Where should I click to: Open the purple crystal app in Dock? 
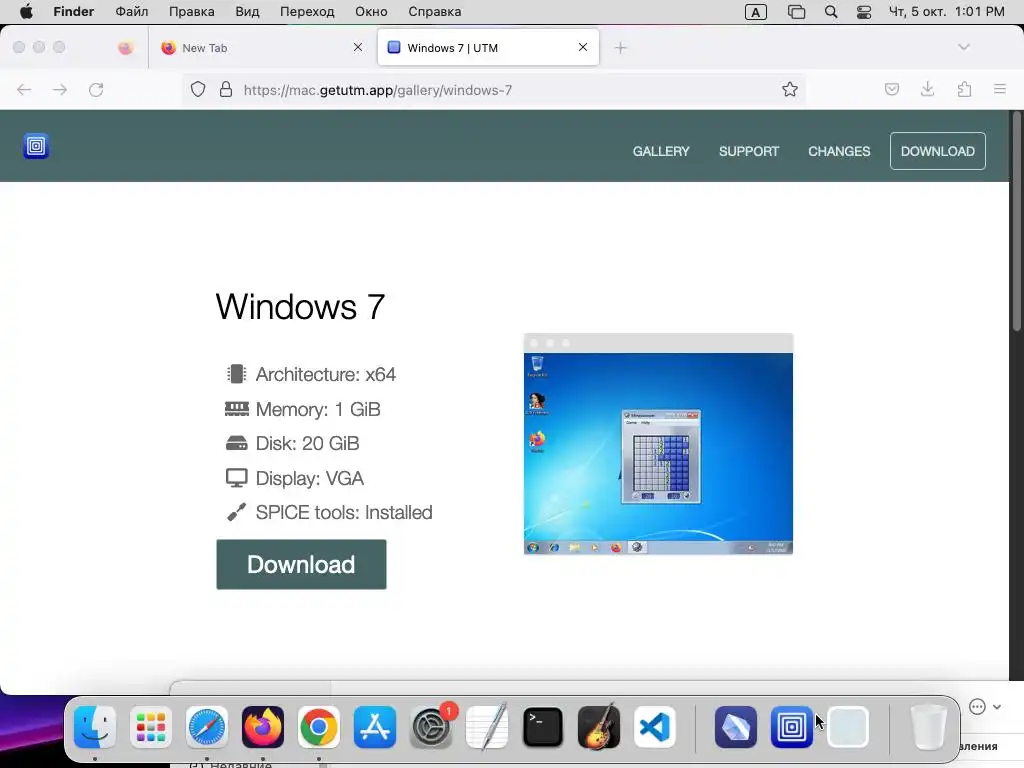tap(736, 727)
